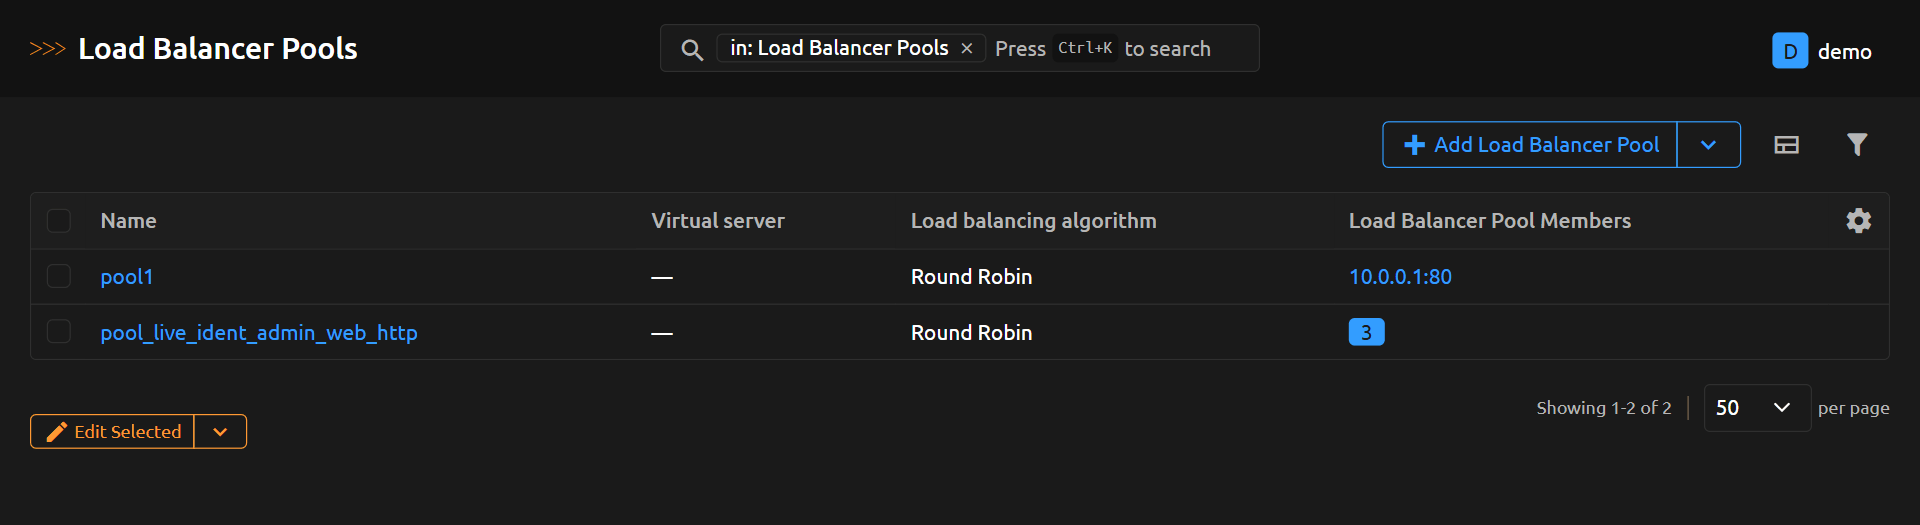Image resolution: width=1920 pixels, height=525 pixels.
Task: Open the filter funnel icon
Action: tap(1856, 145)
